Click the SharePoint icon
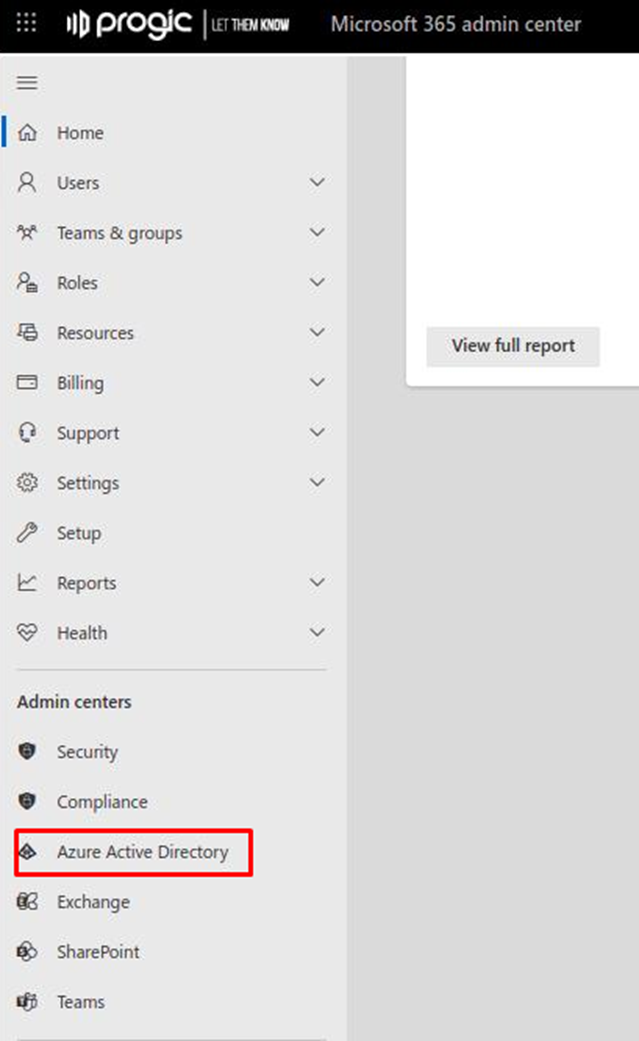This screenshot has height=1041, width=639. tap(27, 951)
